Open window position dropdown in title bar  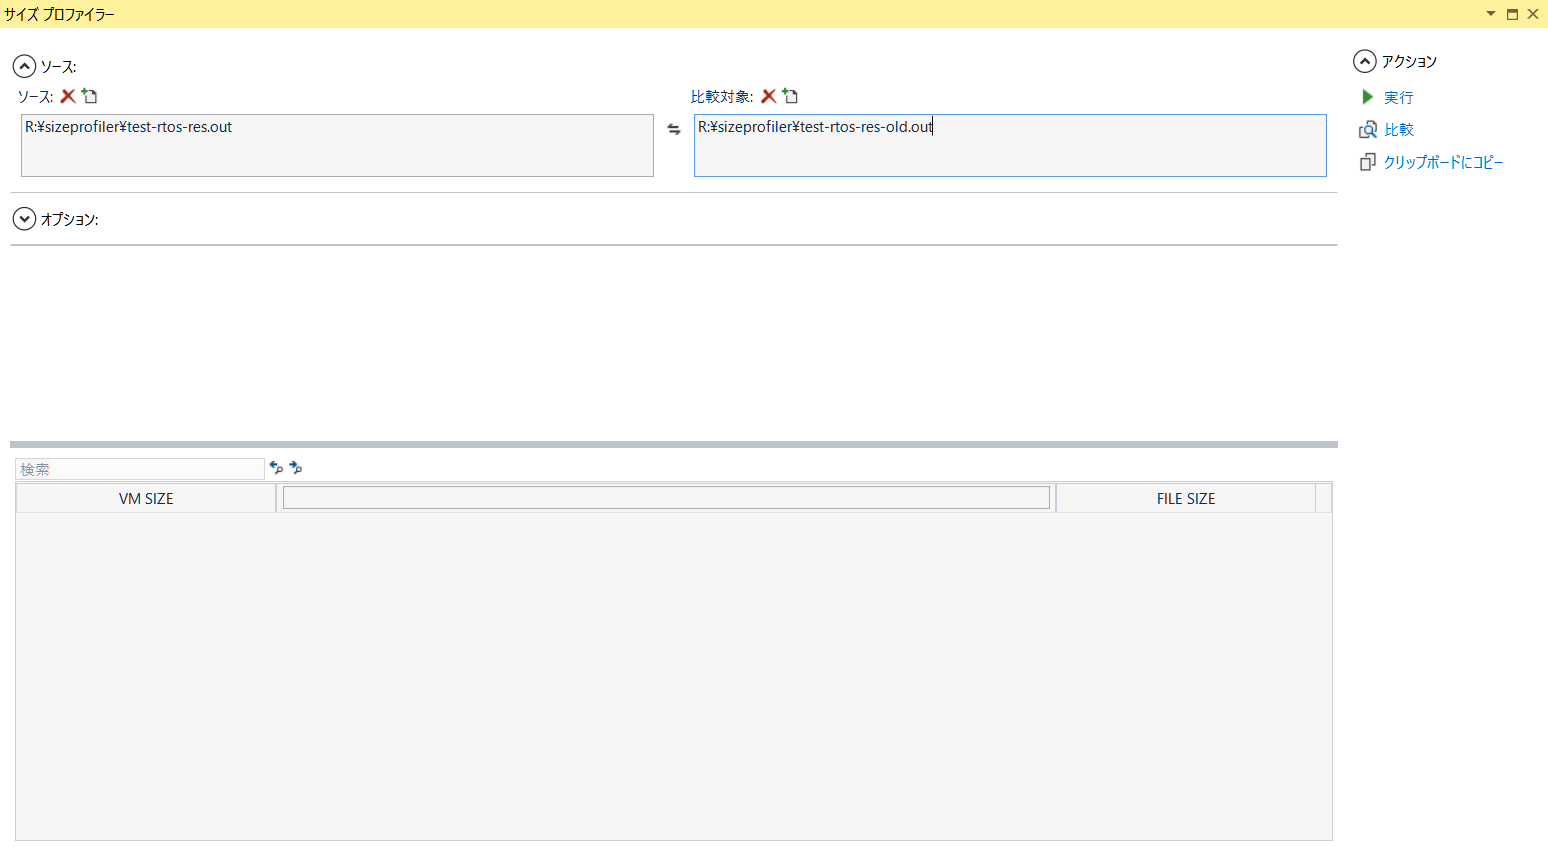tap(1490, 14)
